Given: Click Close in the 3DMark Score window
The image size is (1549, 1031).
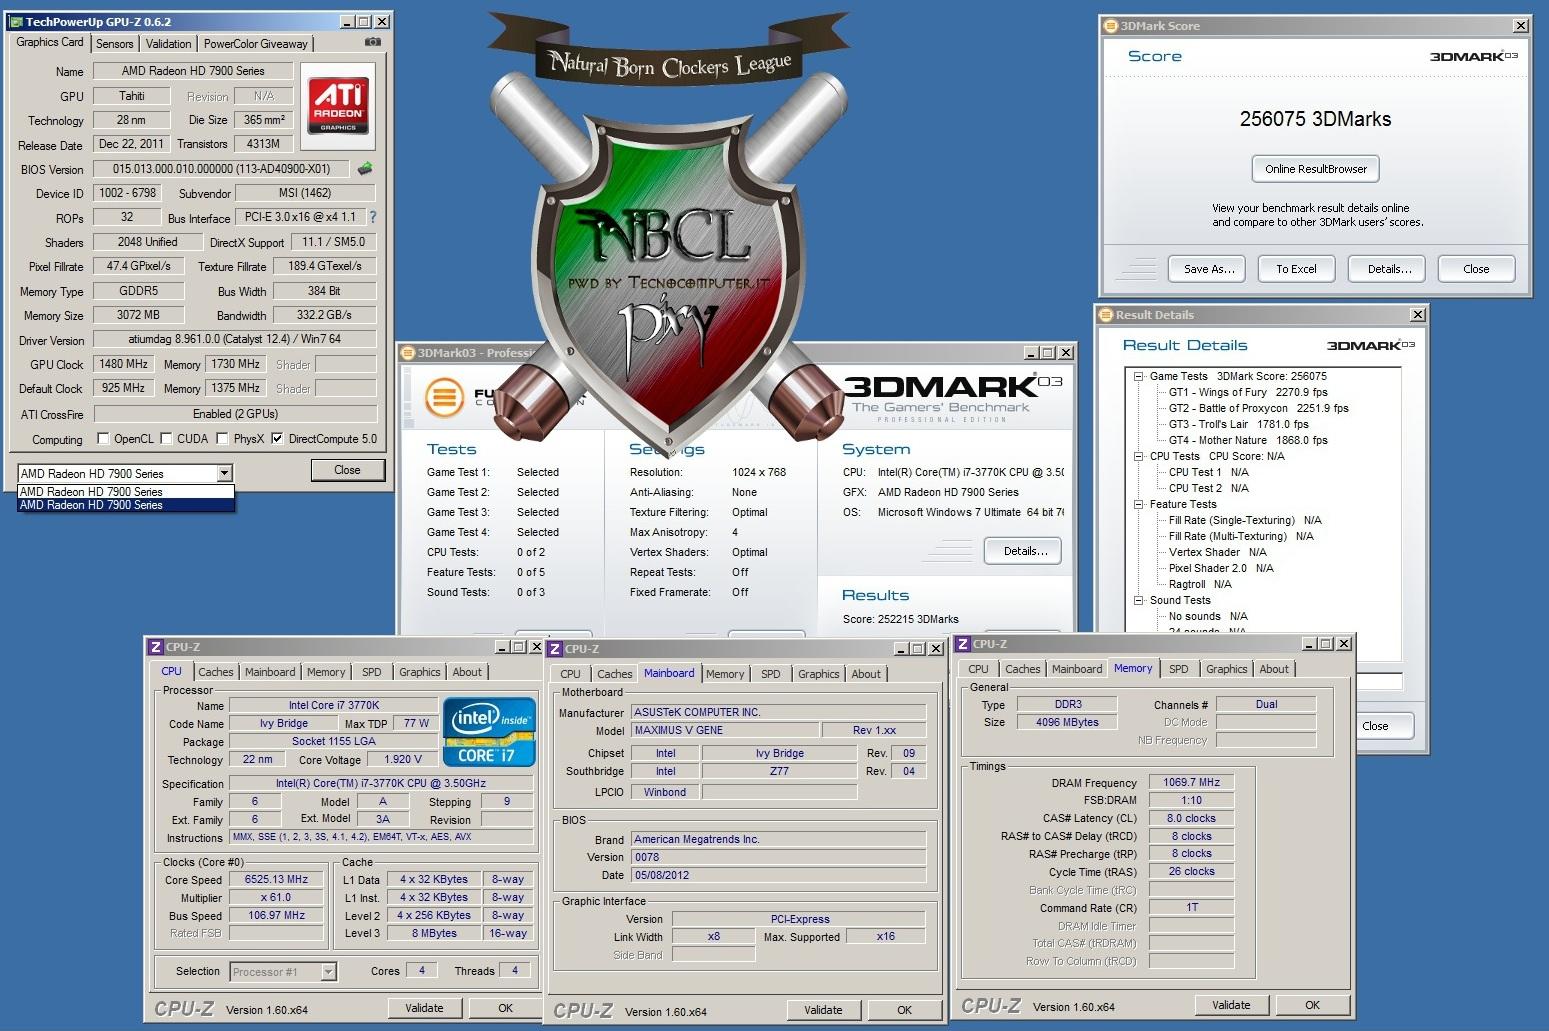Looking at the screenshot, I should pos(1475,269).
